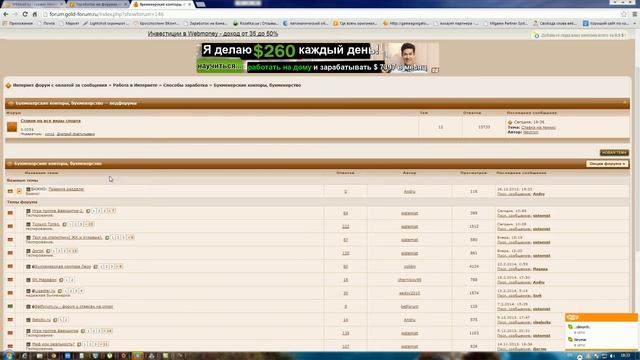The height and width of the screenshot is (360, 640).
Task: Open the Опции форума dropdown
Action: (x=607, y=164)
